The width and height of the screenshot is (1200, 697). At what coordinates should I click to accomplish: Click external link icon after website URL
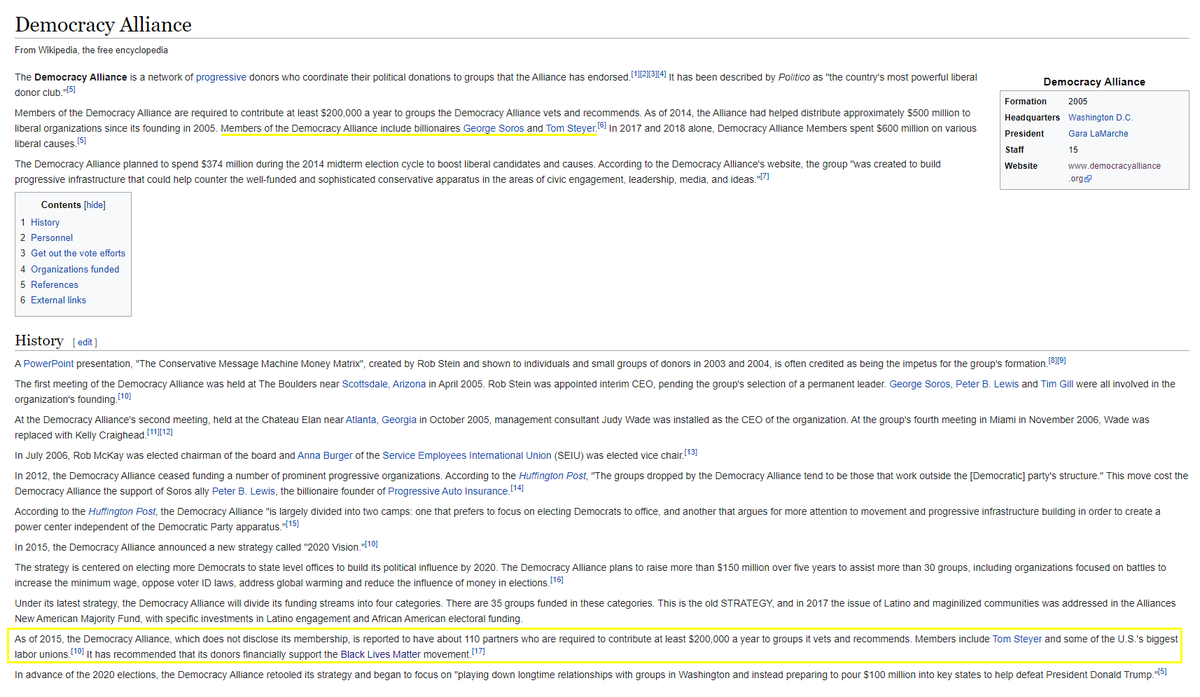pyautogui.click(x=1089, y=179)
